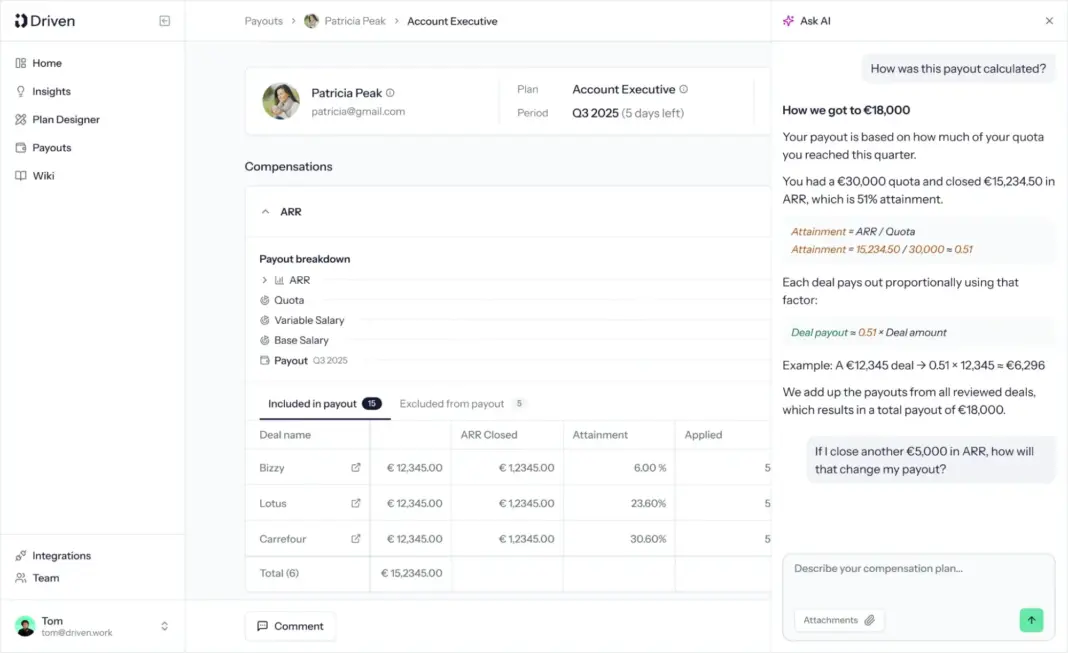Click the Payout wallet icon in breakdown

click(265, 360)
